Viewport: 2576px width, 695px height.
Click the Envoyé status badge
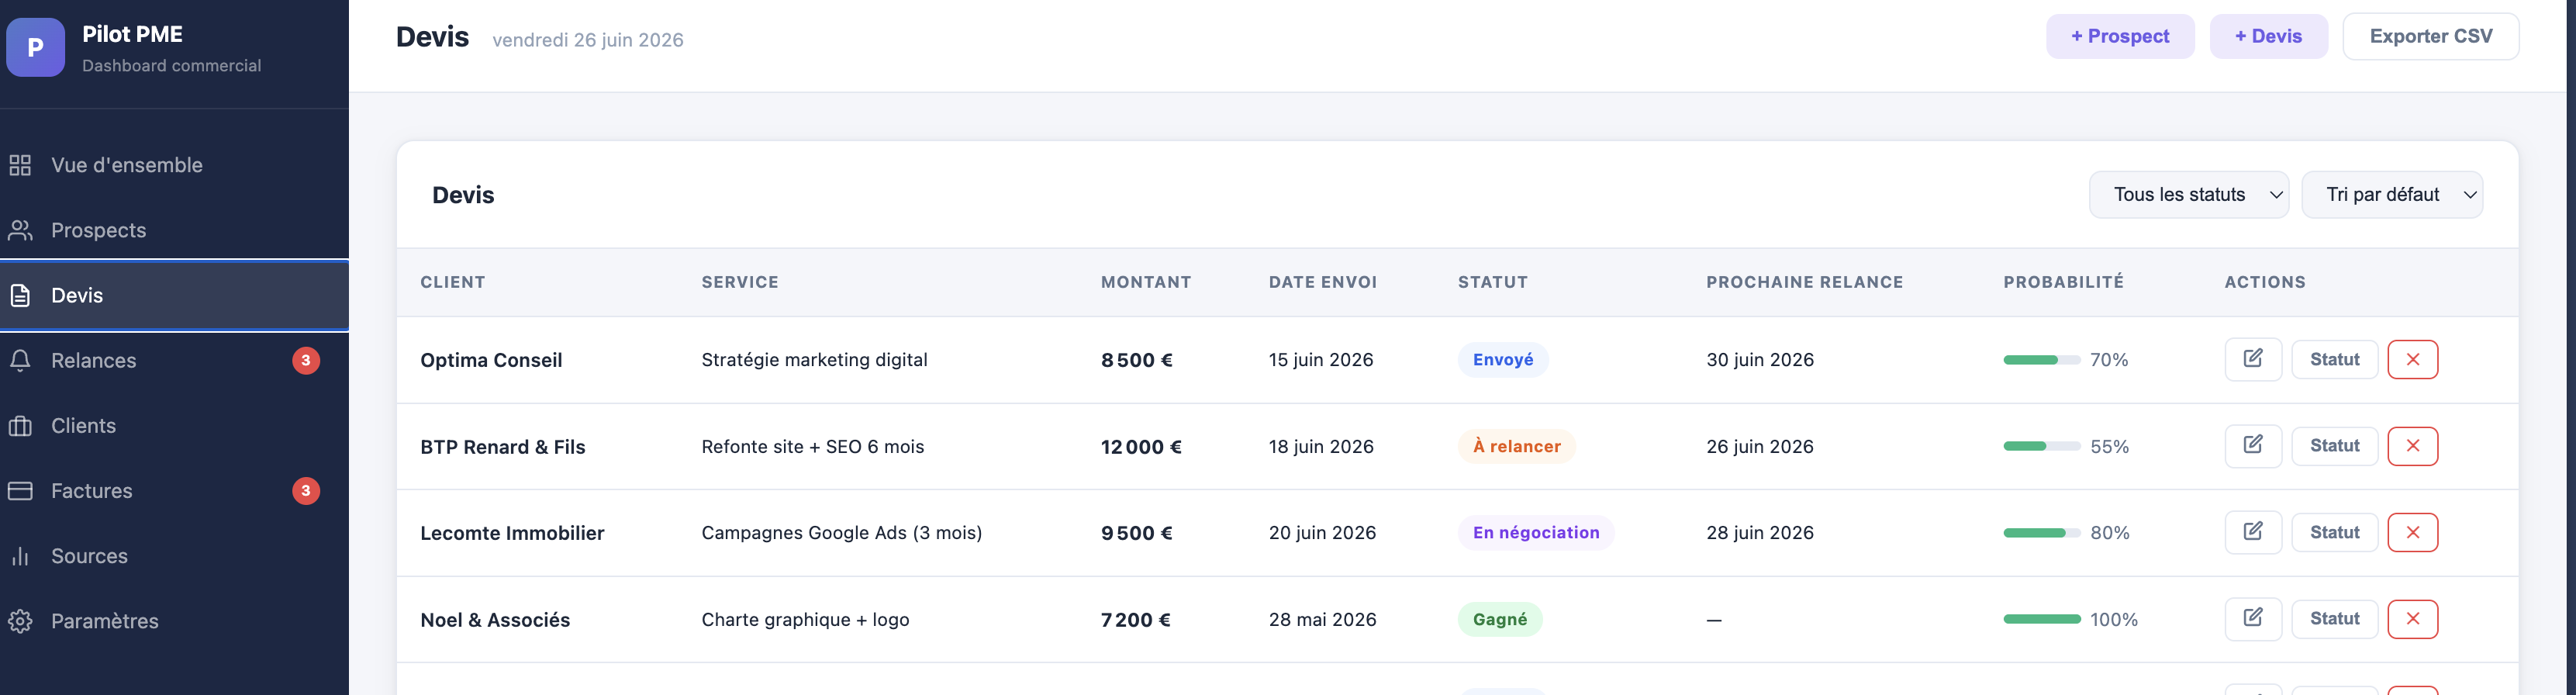click(x=1503, y=360)
